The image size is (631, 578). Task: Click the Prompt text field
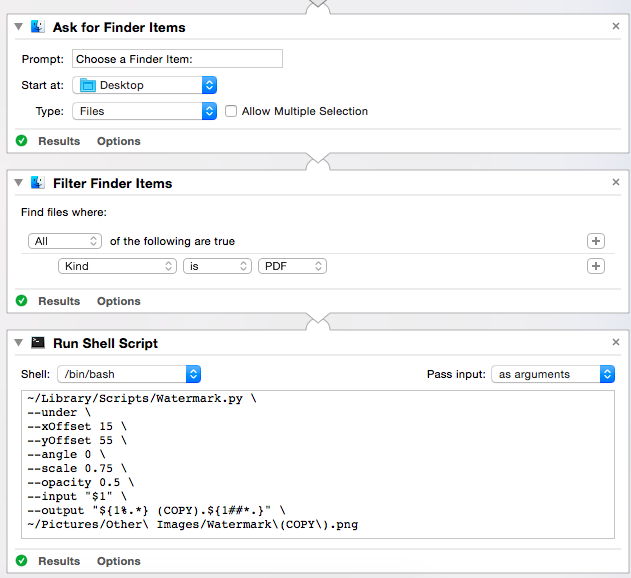tap(177, 59)
